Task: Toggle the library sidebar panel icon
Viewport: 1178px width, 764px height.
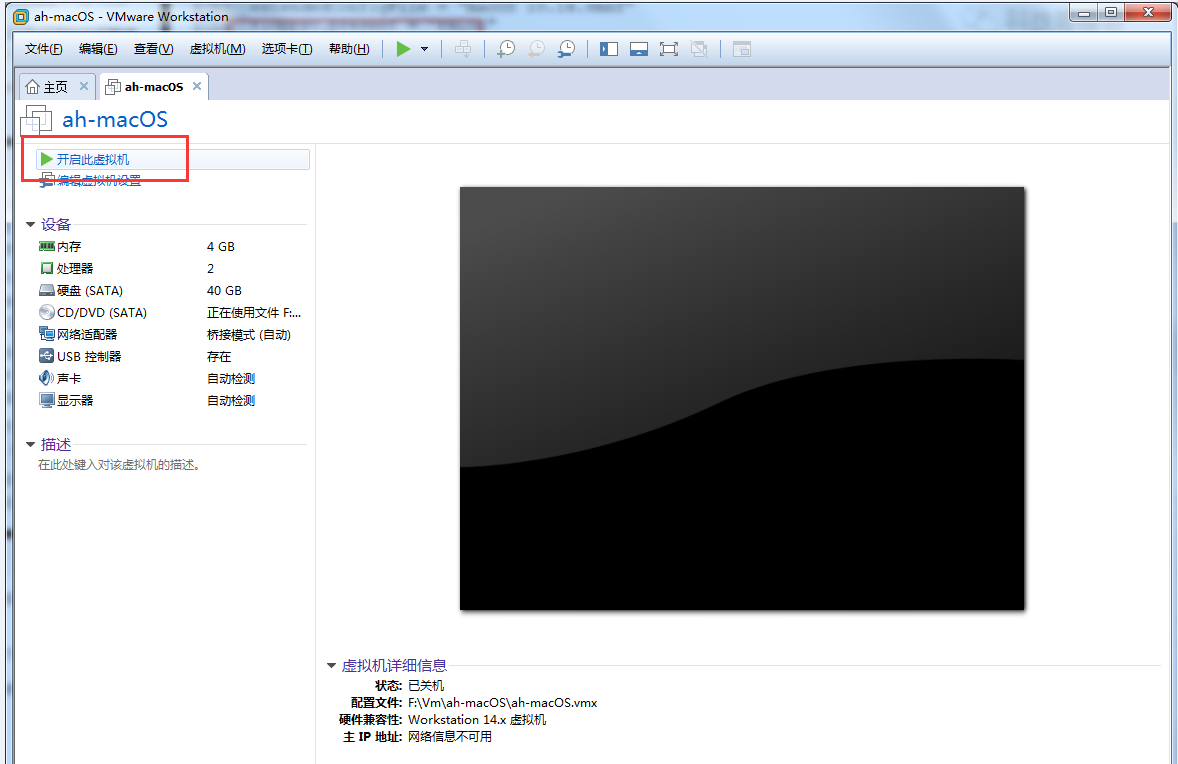Action: point(609,49)
